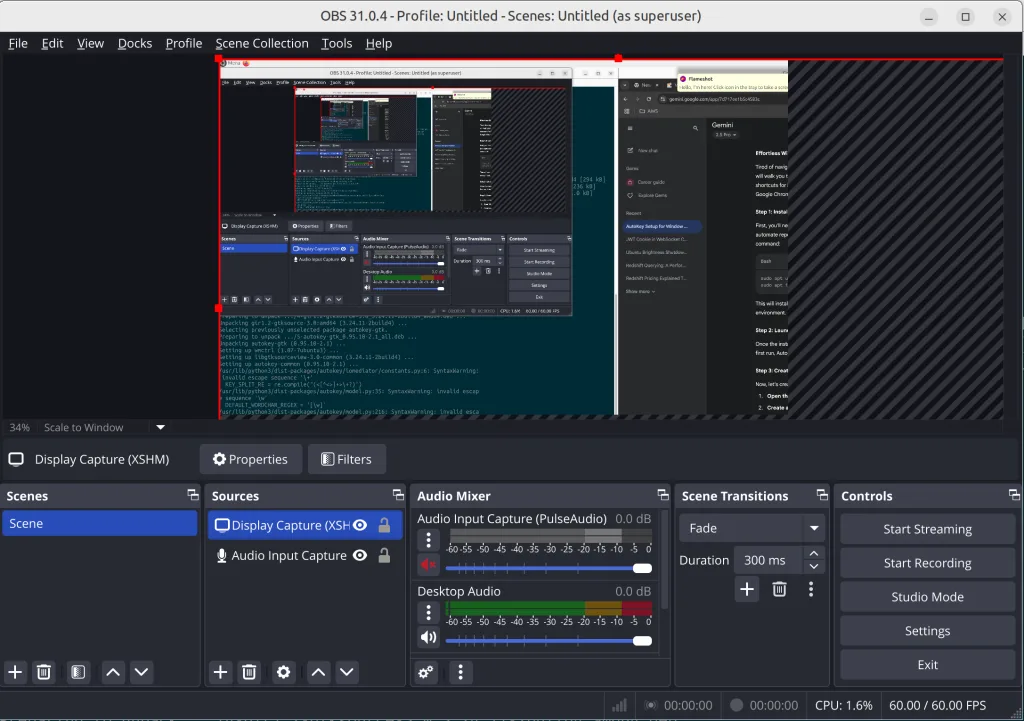Pop out the Sources dock
Image resolution: width=1024 pixels, height=721 pixels.
coord(398,495)
